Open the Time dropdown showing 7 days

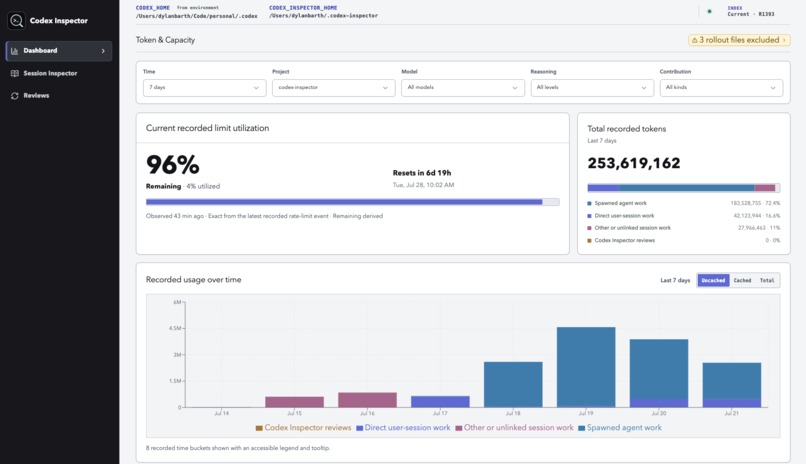205,88
